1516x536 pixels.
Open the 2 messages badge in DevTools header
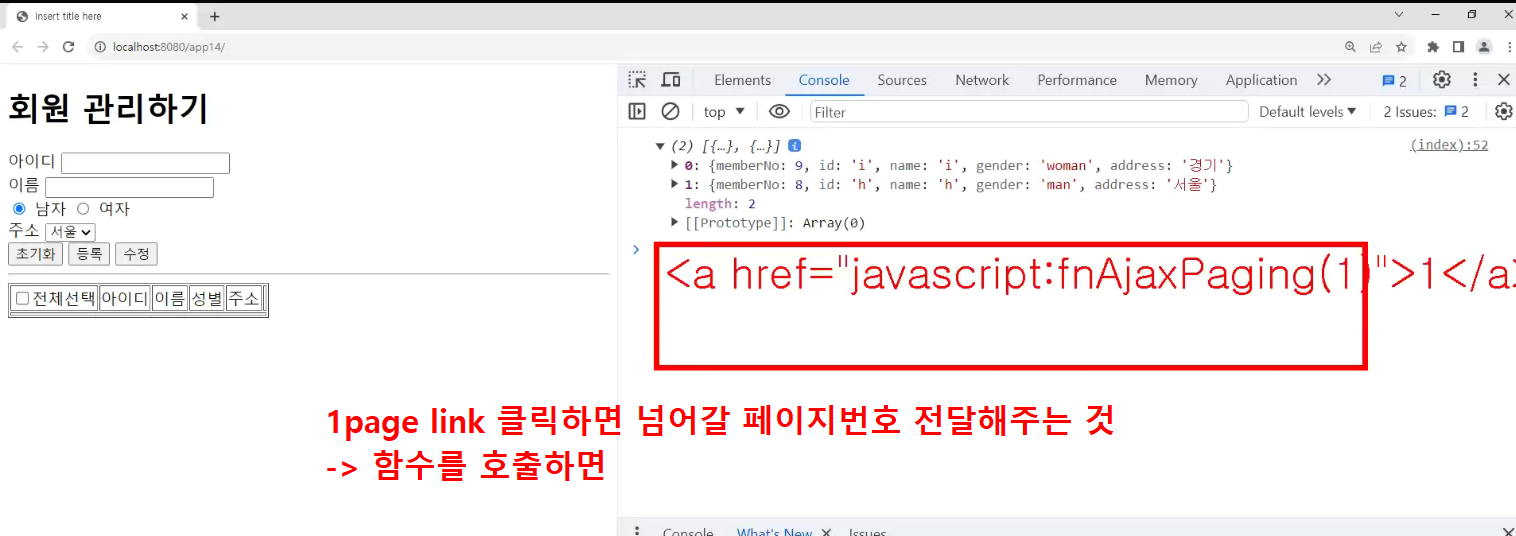(x=1394, y=81)
